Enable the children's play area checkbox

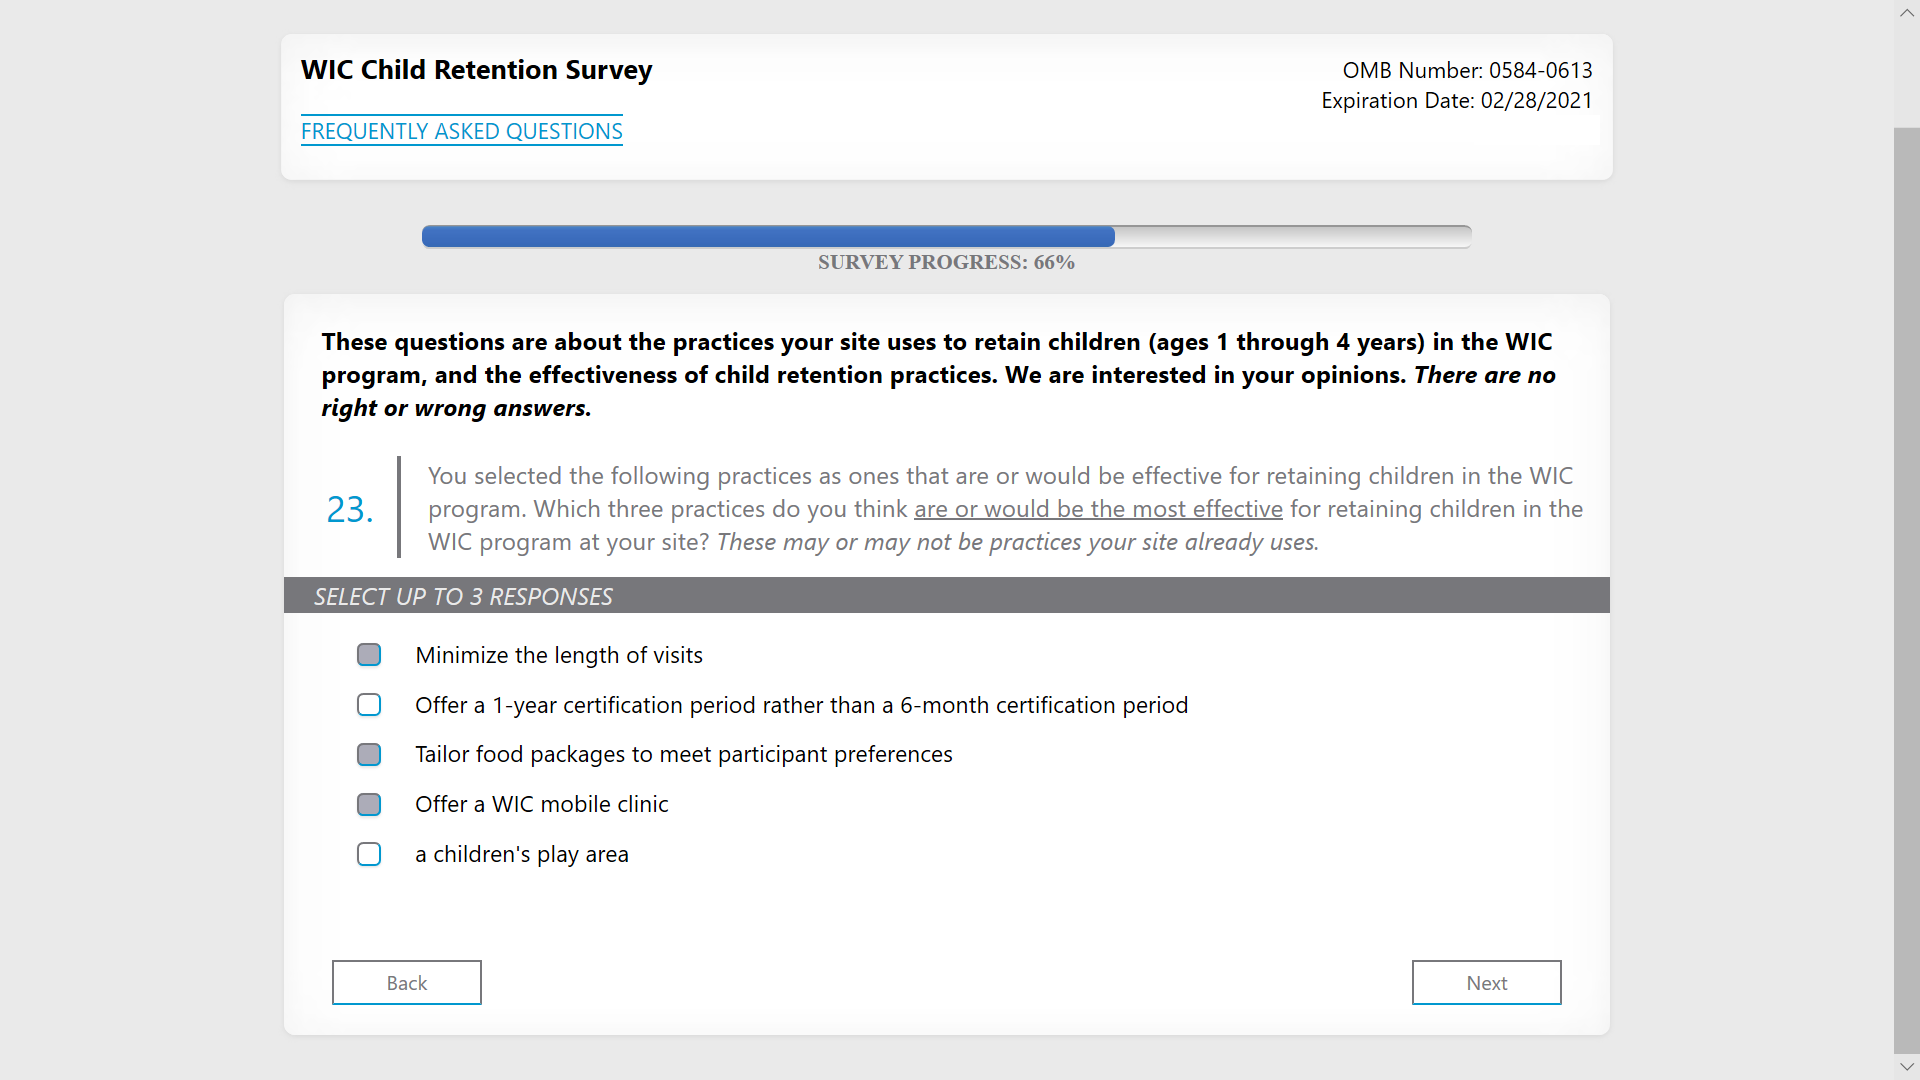click(x=369, y=854)
